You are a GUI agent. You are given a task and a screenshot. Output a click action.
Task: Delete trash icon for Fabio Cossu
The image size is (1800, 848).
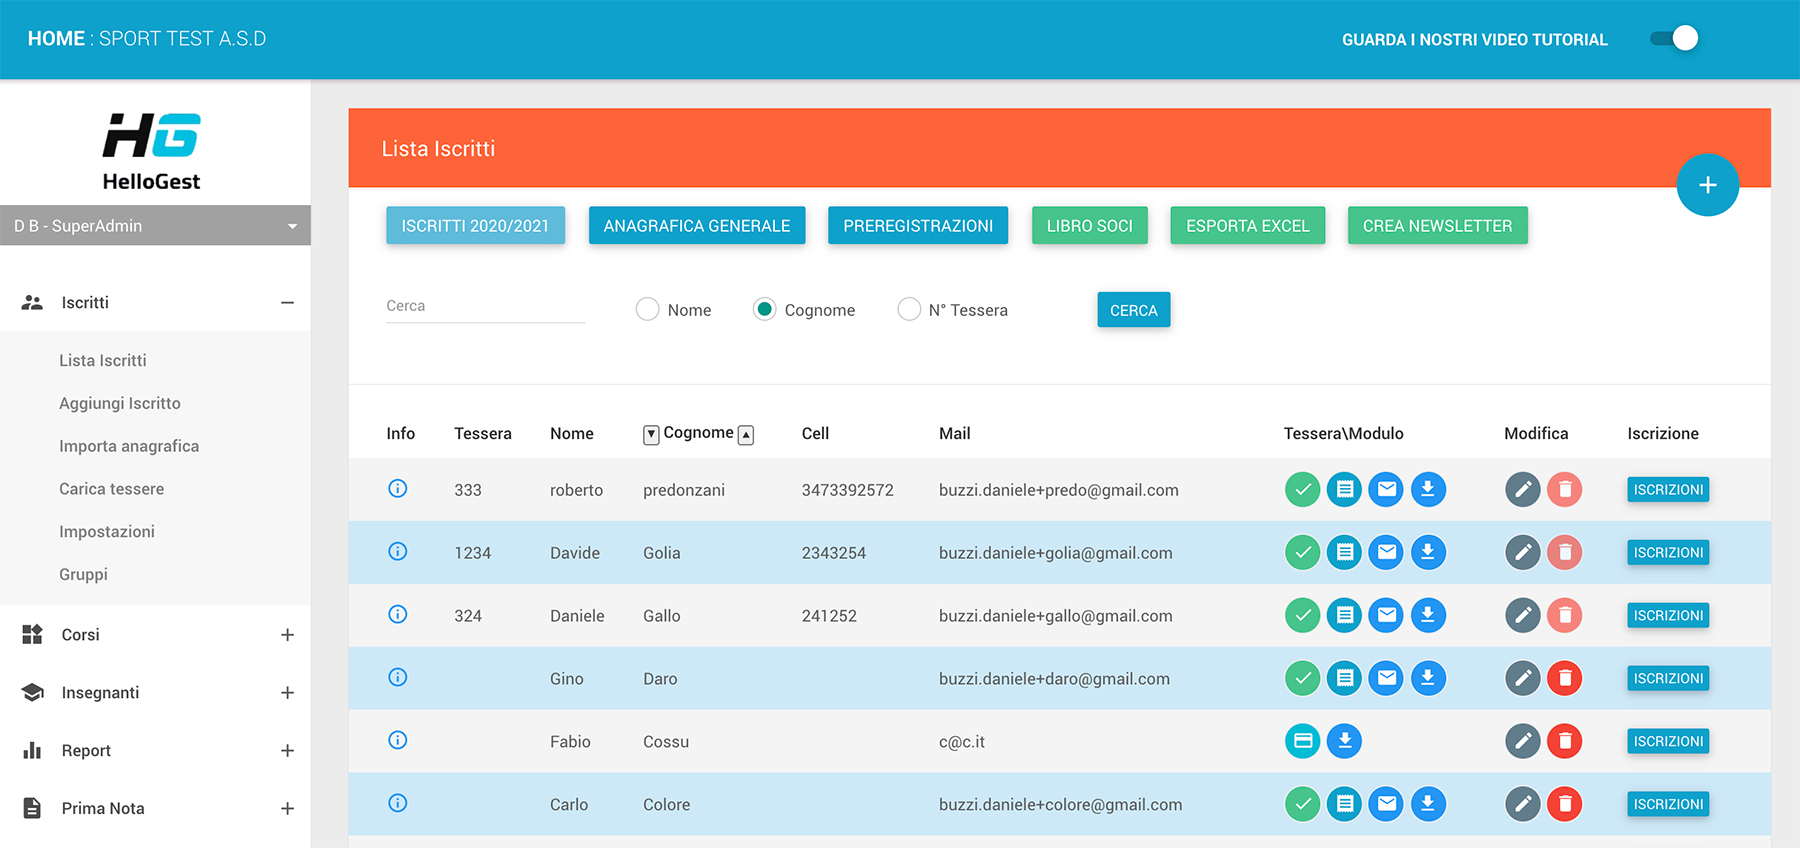(1564, 741)
